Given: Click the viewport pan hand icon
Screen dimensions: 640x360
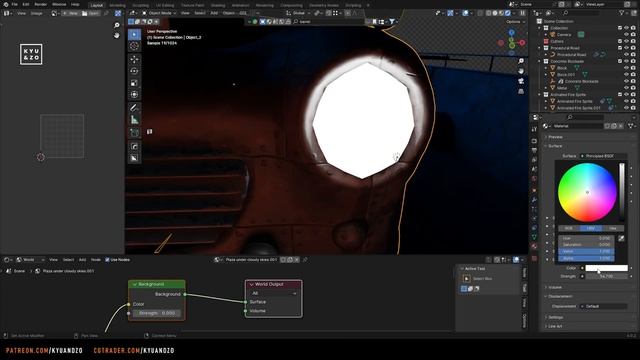Looking at the screenshot, I should (x=521, y=71).
